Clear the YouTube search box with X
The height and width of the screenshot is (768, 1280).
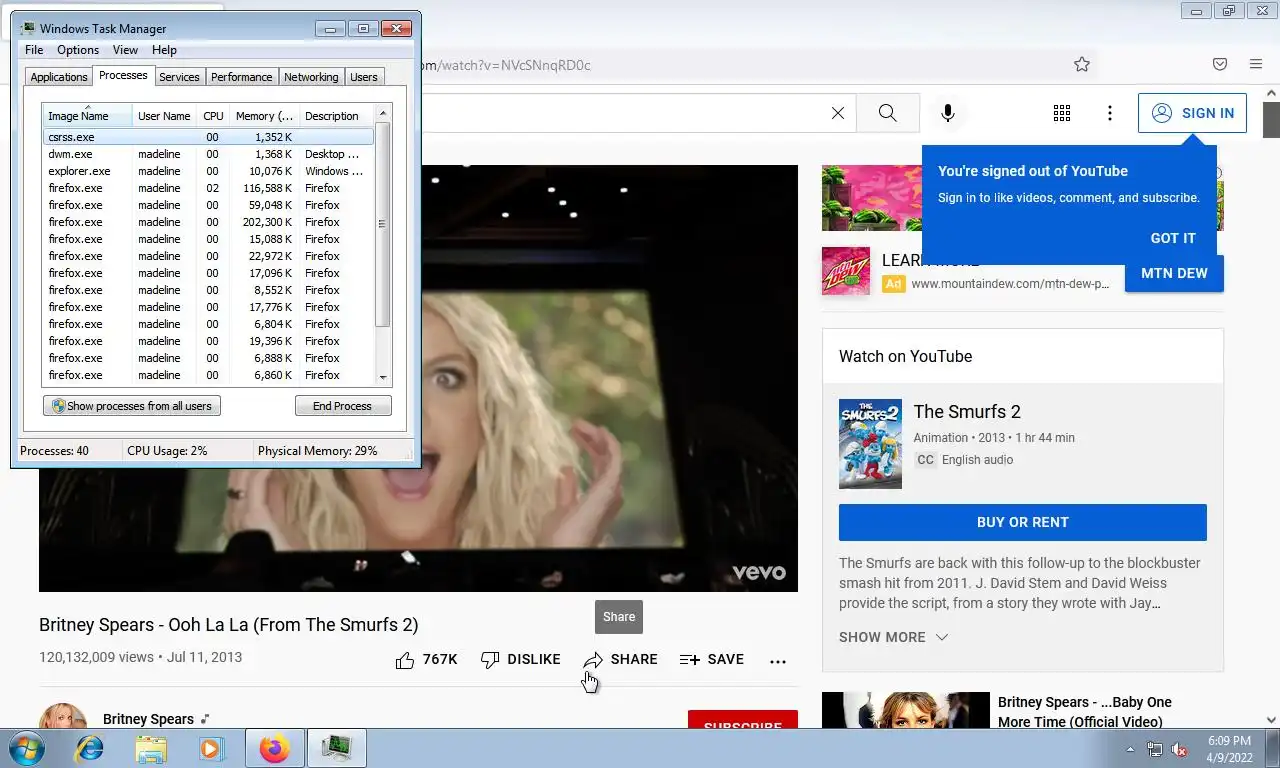pos(838,113)
